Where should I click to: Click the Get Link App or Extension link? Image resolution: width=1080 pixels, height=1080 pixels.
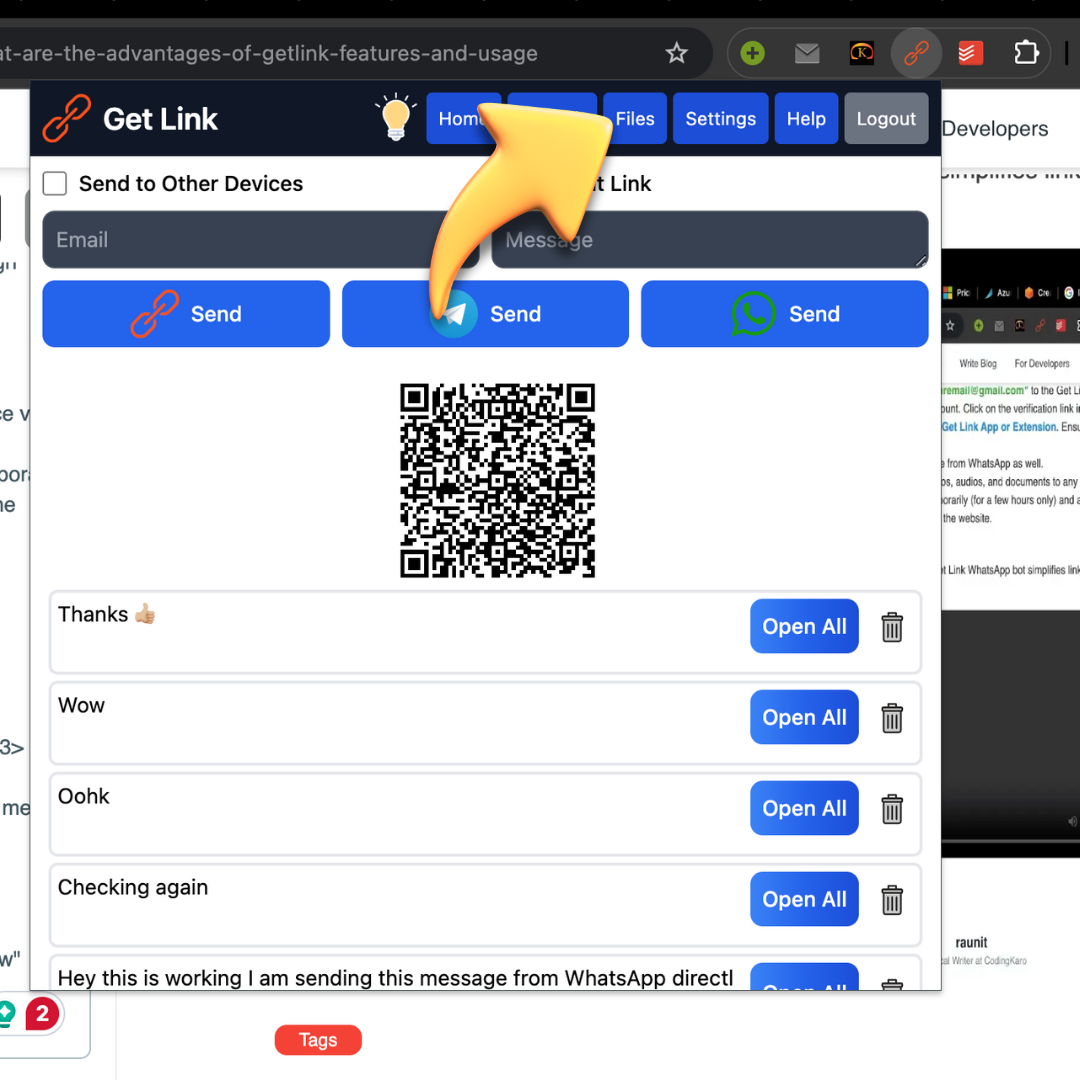(999, 427)
